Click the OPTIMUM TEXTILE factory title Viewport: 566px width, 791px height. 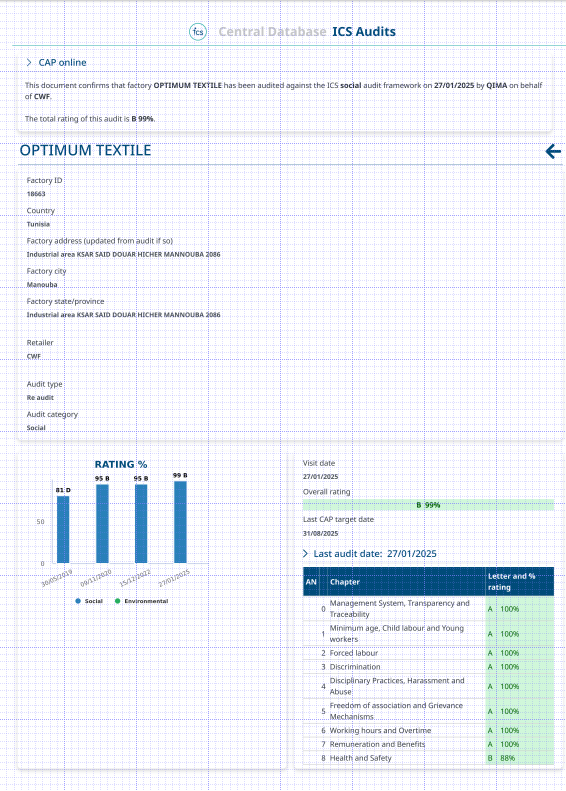tap(85, 150)
